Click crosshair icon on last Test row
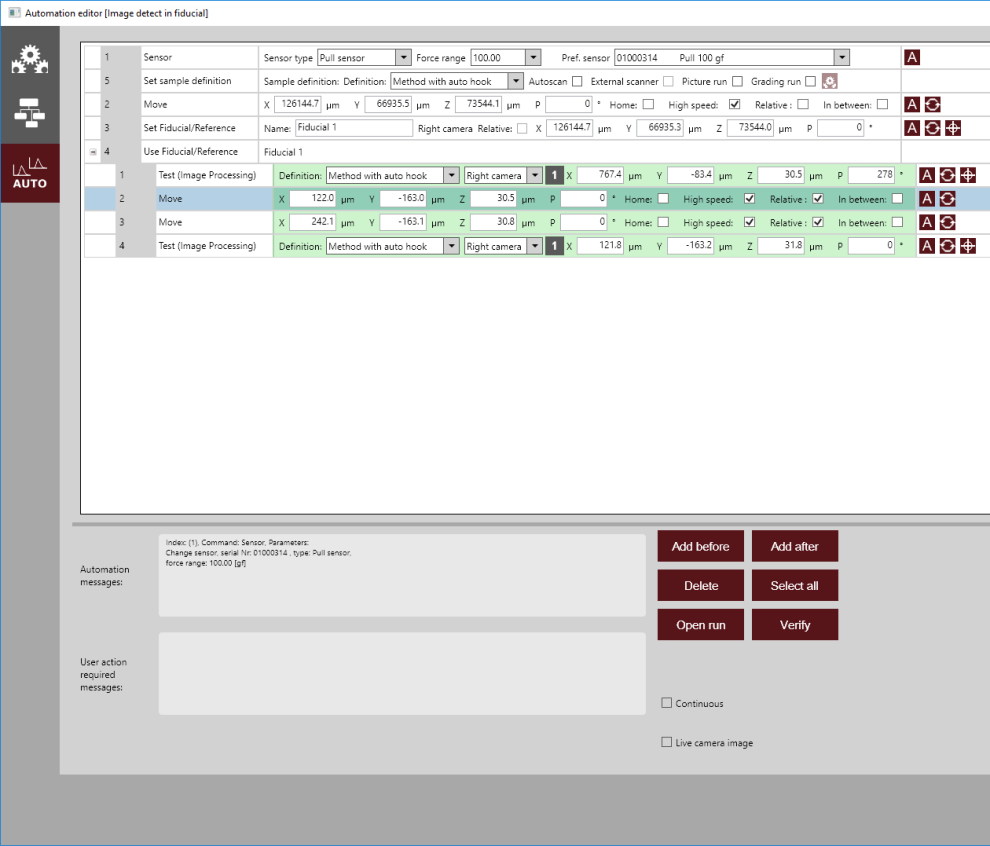The image size is (990, 846). point(967,246)
